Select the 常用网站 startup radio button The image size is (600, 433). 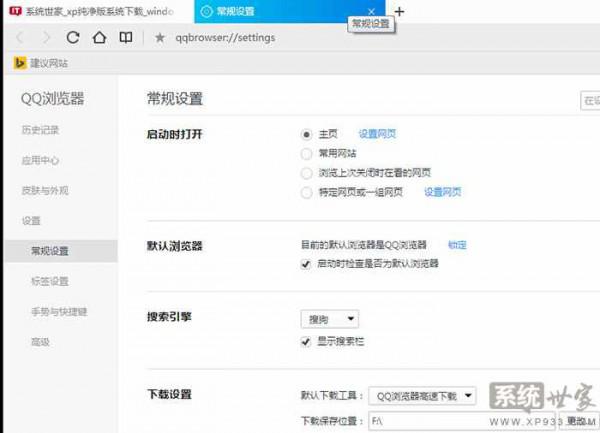306,154
